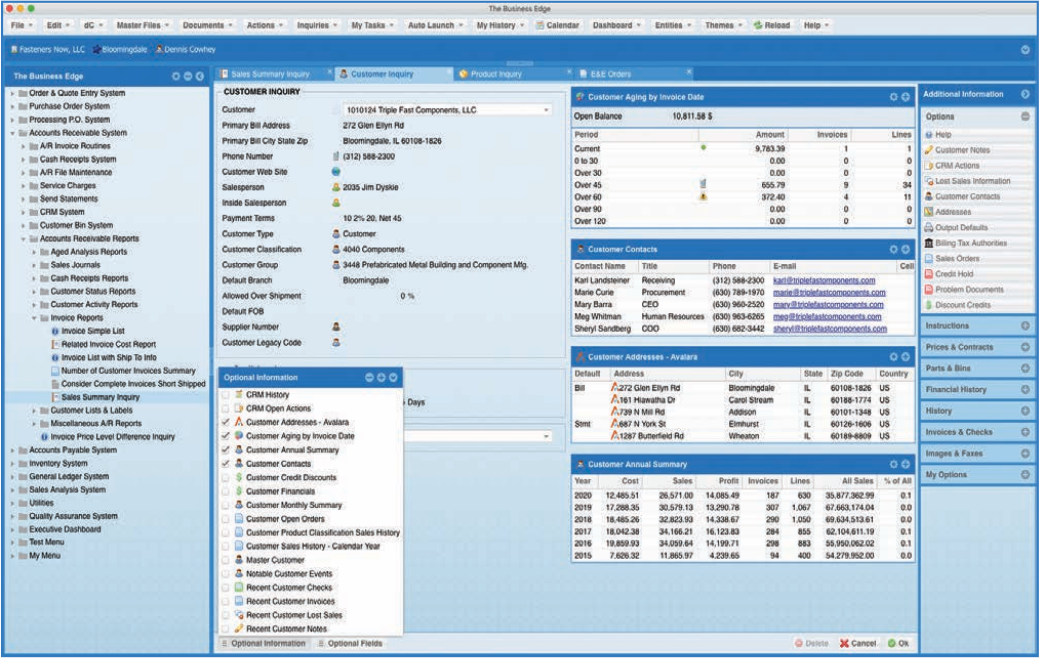Select Invoice Simple List report
The width and height of the screenshot is (1040, 659).
pos(93,331)
